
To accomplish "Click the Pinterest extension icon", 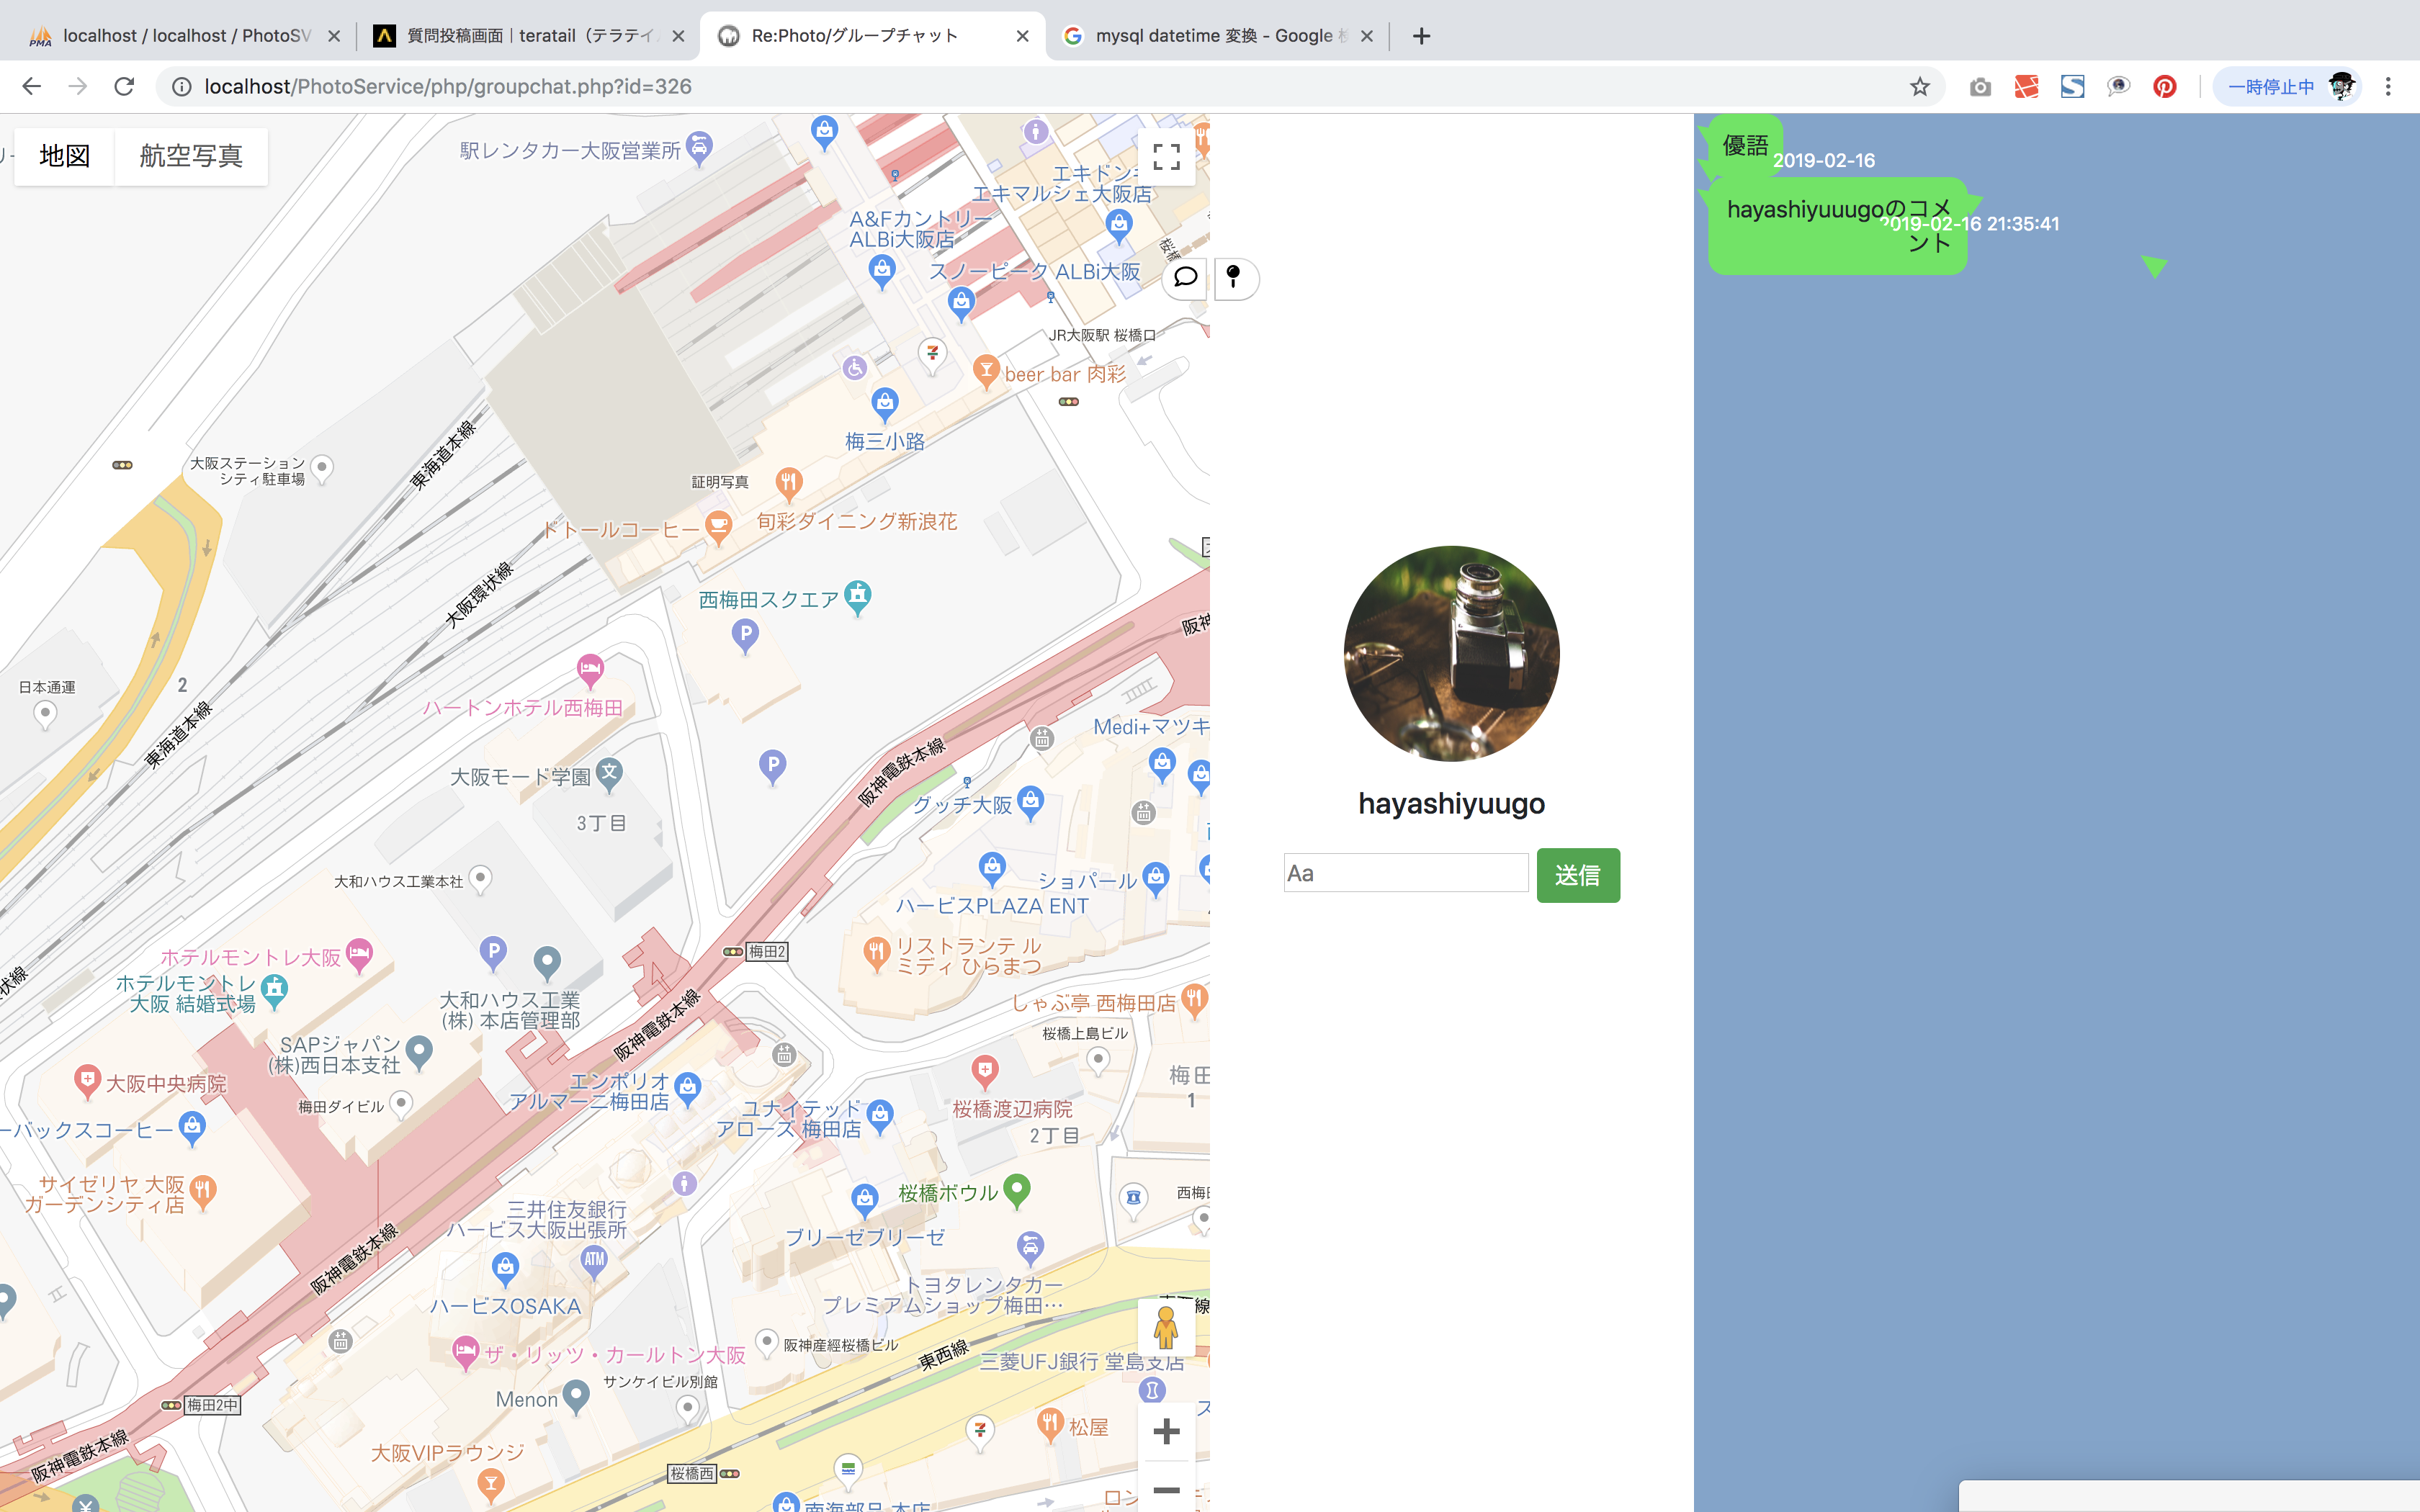I will coord(2164,87).
